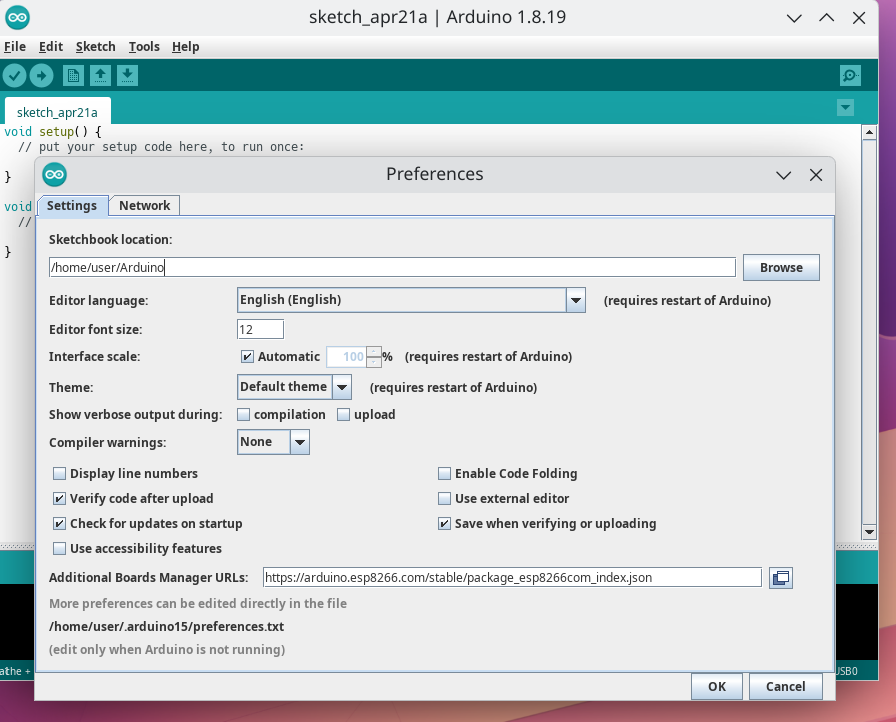Open the Theme dropdown
Image resolution: width=896 pixels, height=722 pixels.
[342, 387]
